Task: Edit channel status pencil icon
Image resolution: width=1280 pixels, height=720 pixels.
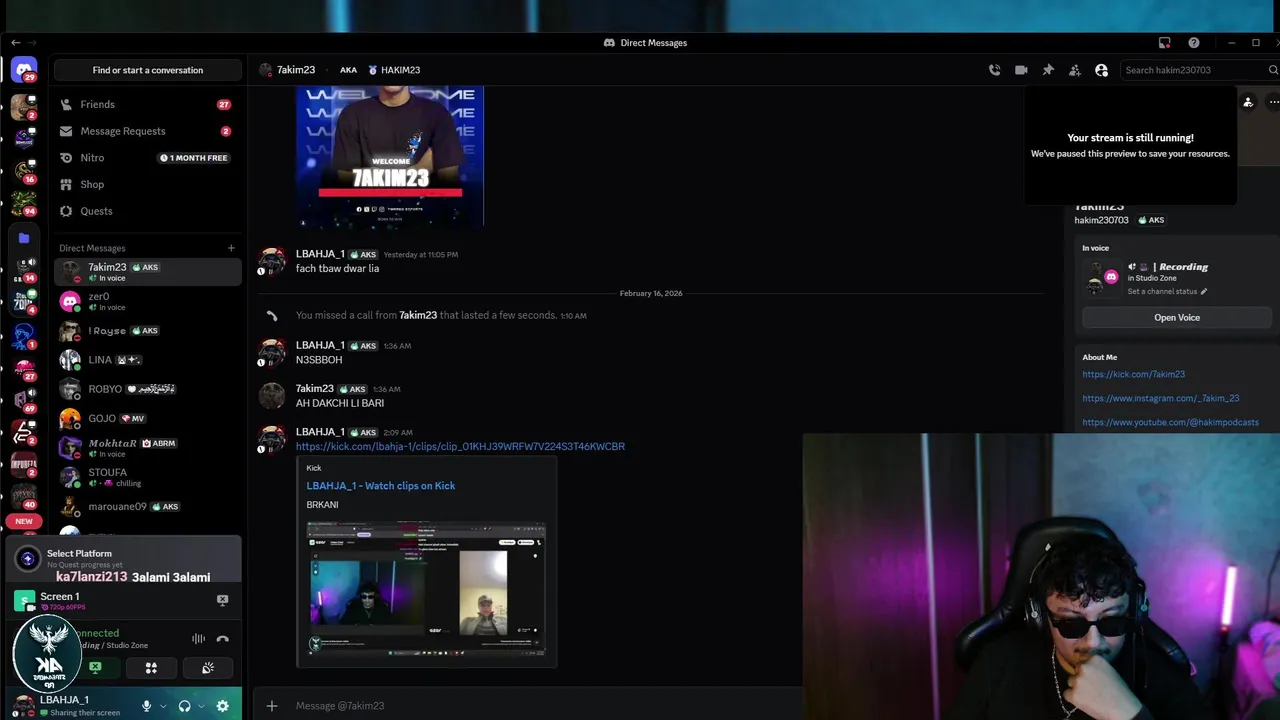Action: tap(1204, 292)
